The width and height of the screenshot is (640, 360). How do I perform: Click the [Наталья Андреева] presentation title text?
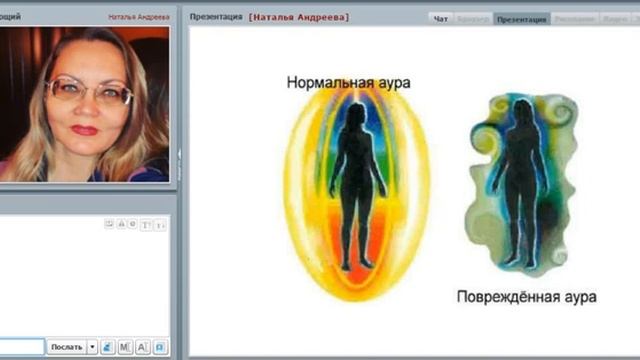pos(299,17)
